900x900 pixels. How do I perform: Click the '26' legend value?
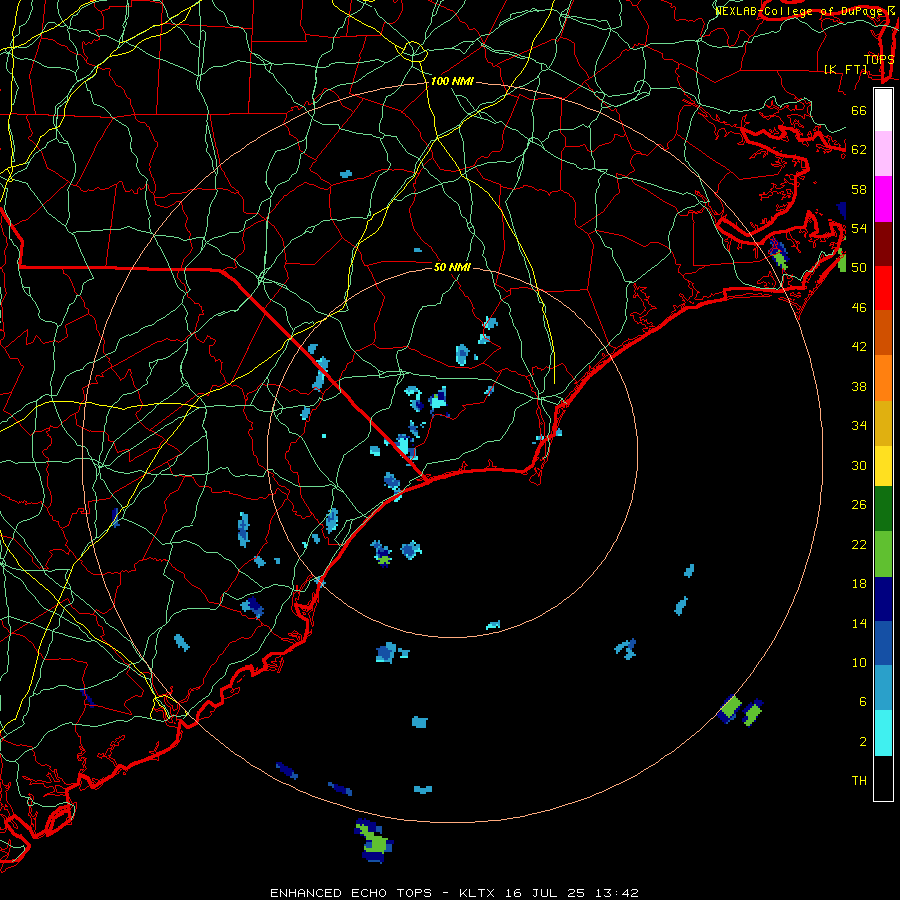coord(859,505)
